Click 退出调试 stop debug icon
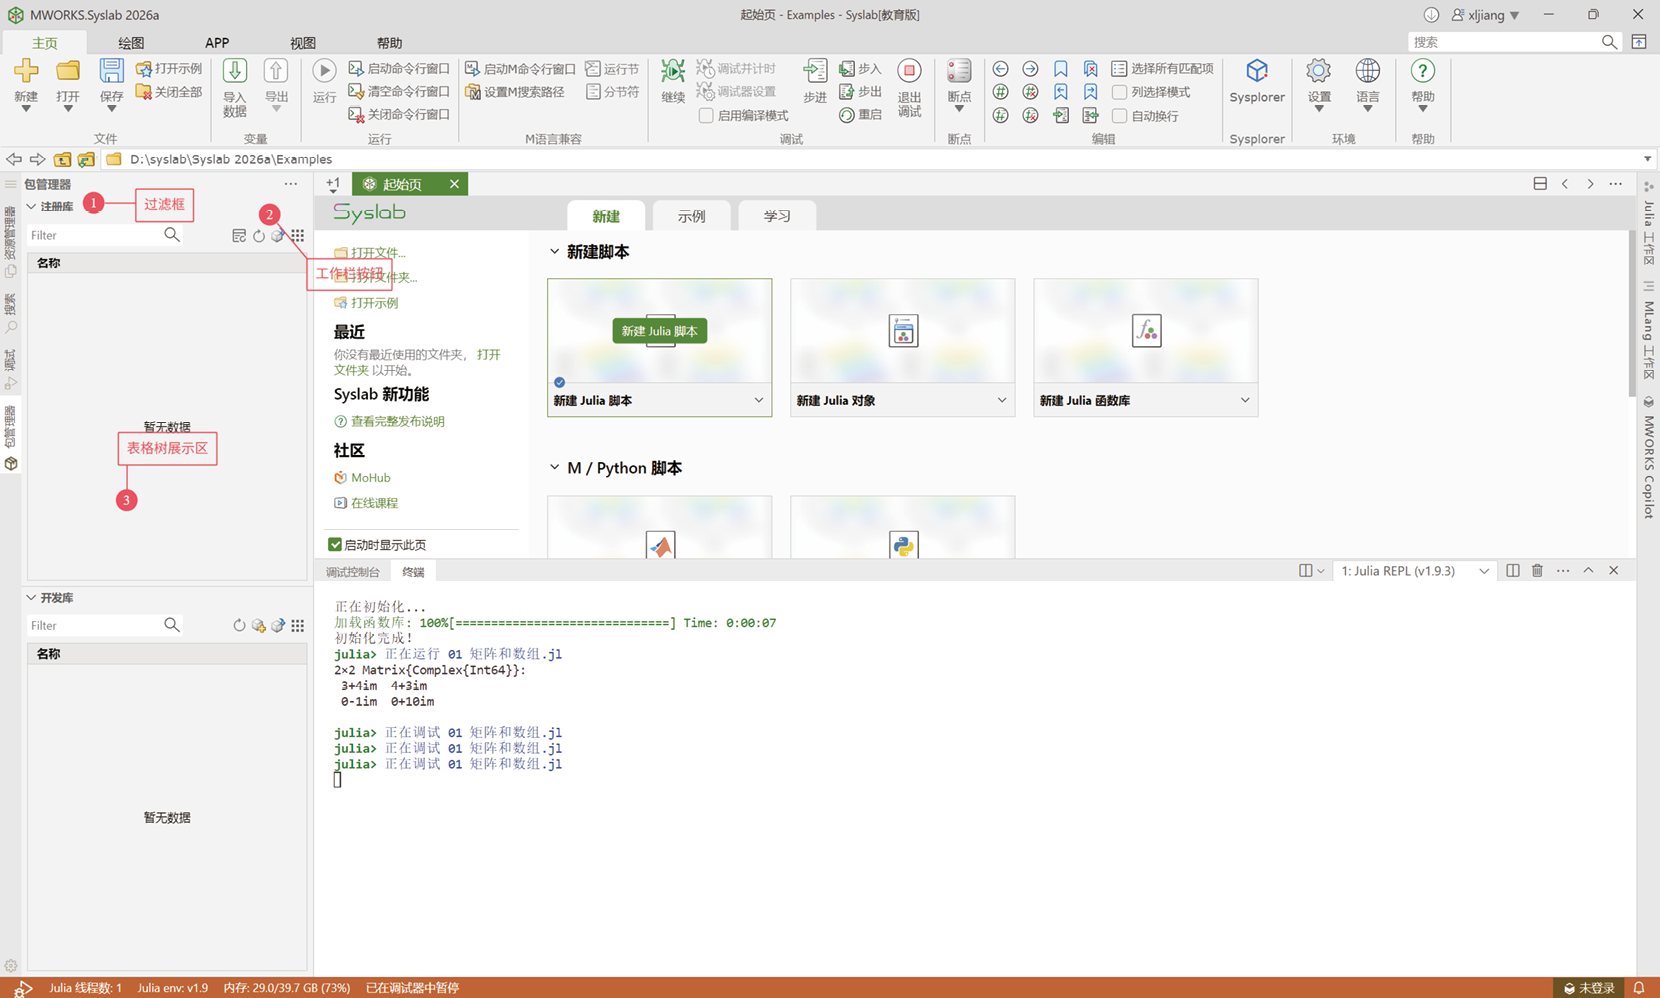The width and height of the screenshot is (1660, 998). point(909,71)
